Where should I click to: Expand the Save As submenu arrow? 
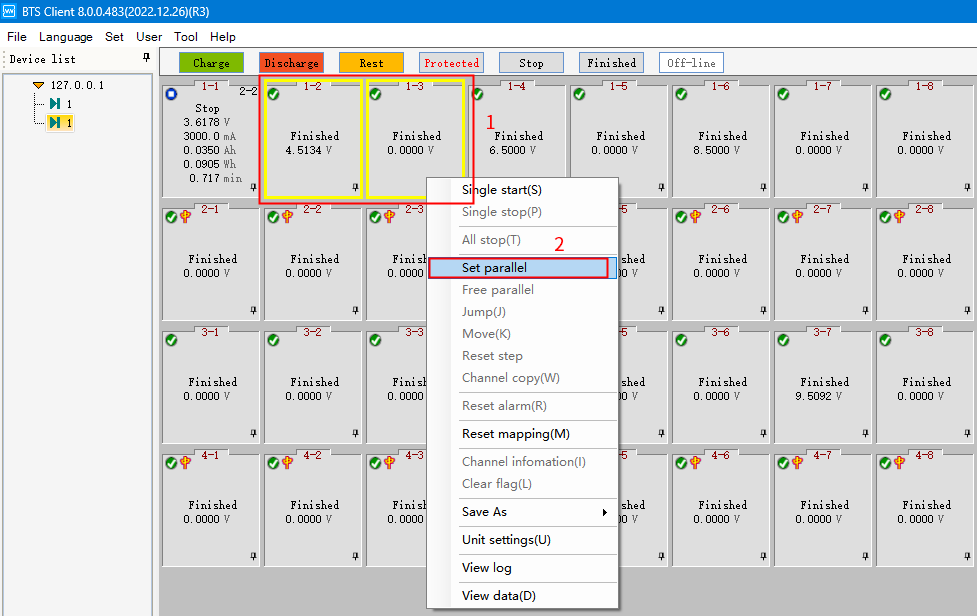click(604, 513)
